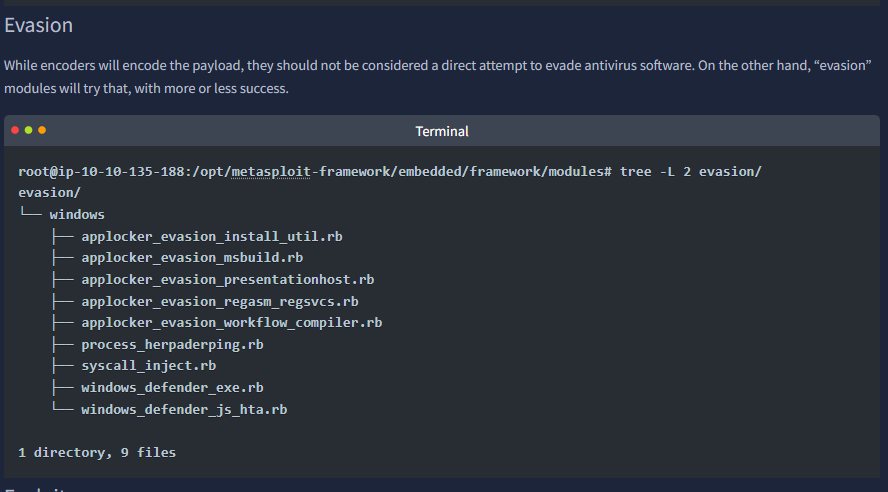Select syscall_inject.rb file name
Screen dimensions: 888x492
click(148, 366)
